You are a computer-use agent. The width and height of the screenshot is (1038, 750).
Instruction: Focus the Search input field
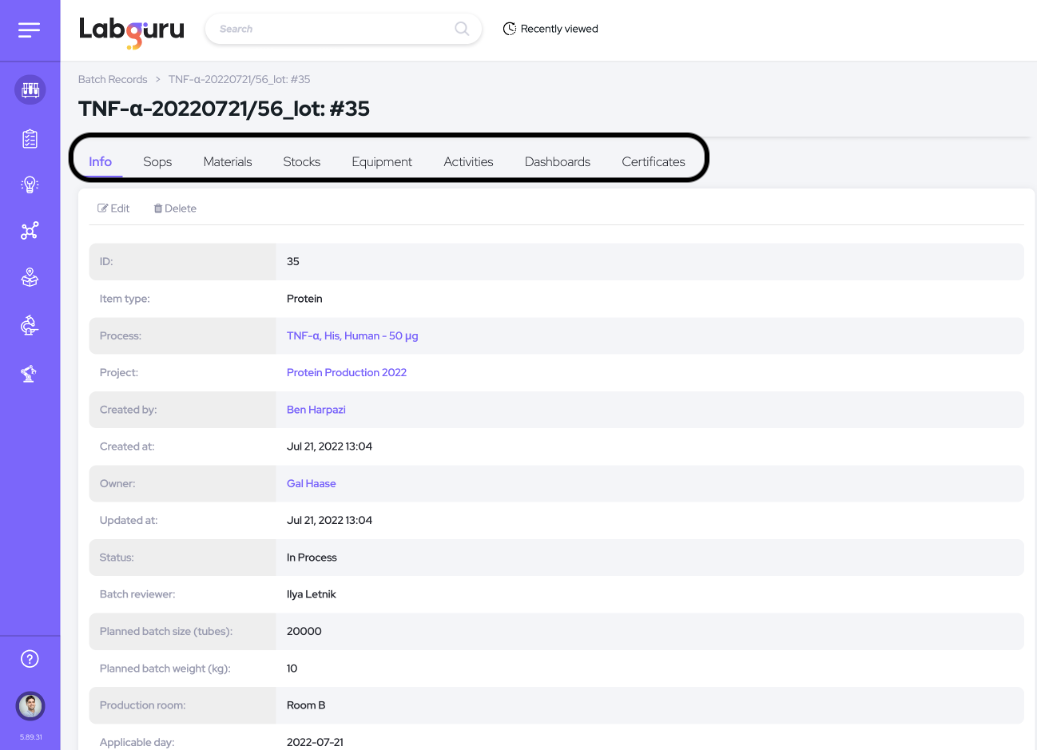click(x=330, y=29)
